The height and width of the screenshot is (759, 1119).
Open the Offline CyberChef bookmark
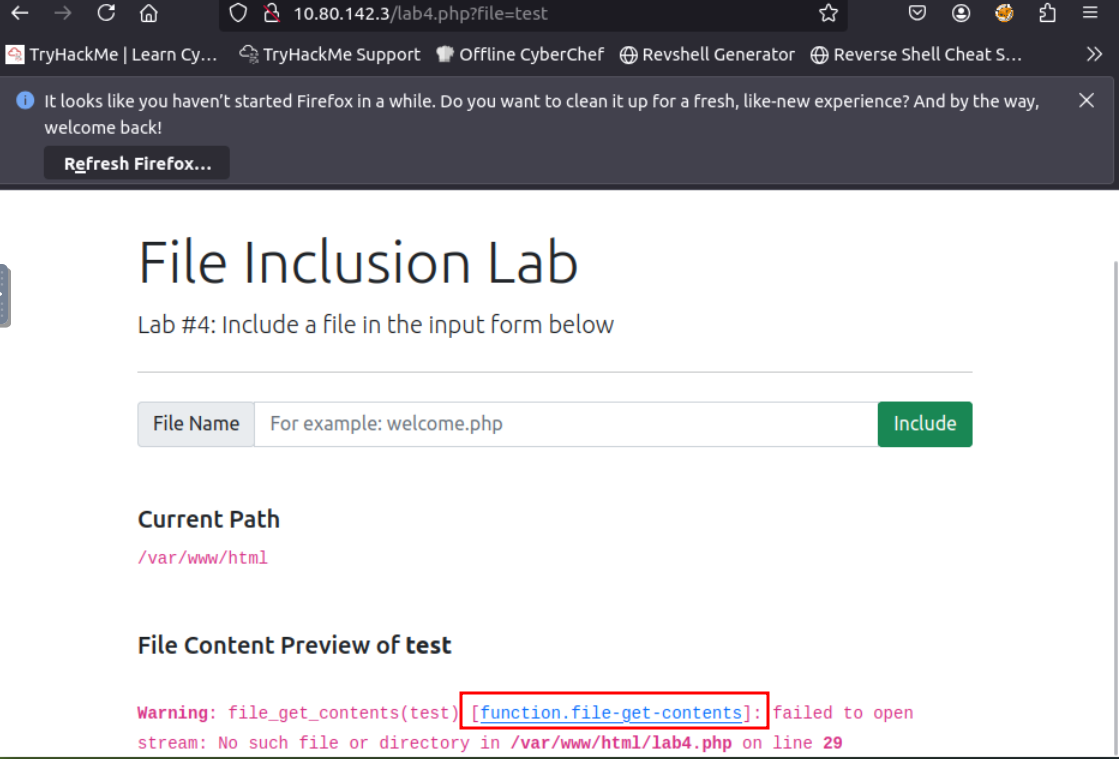coord(520,55)
